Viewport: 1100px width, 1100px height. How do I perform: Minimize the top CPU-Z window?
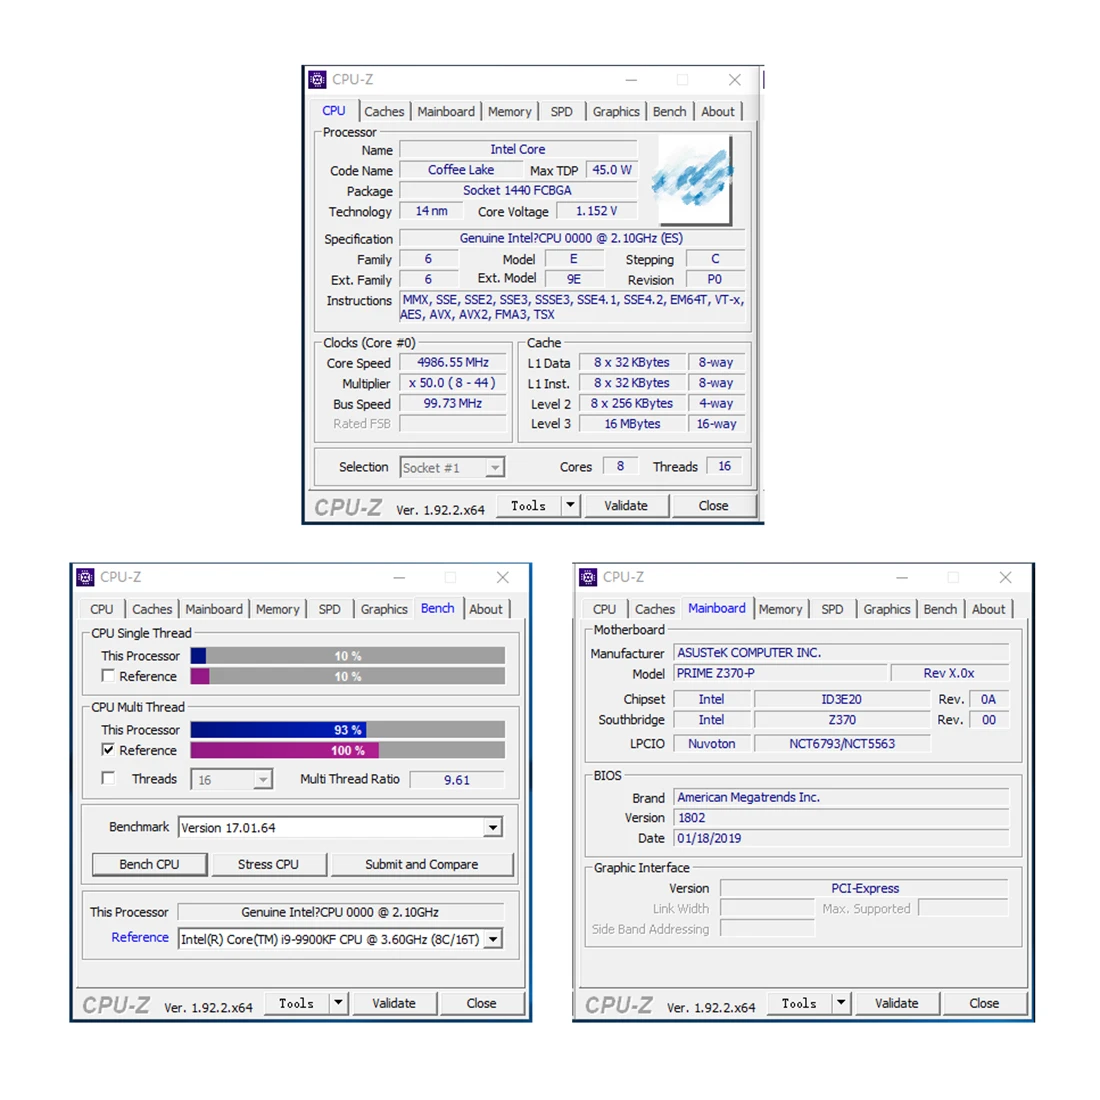point(631,80)
